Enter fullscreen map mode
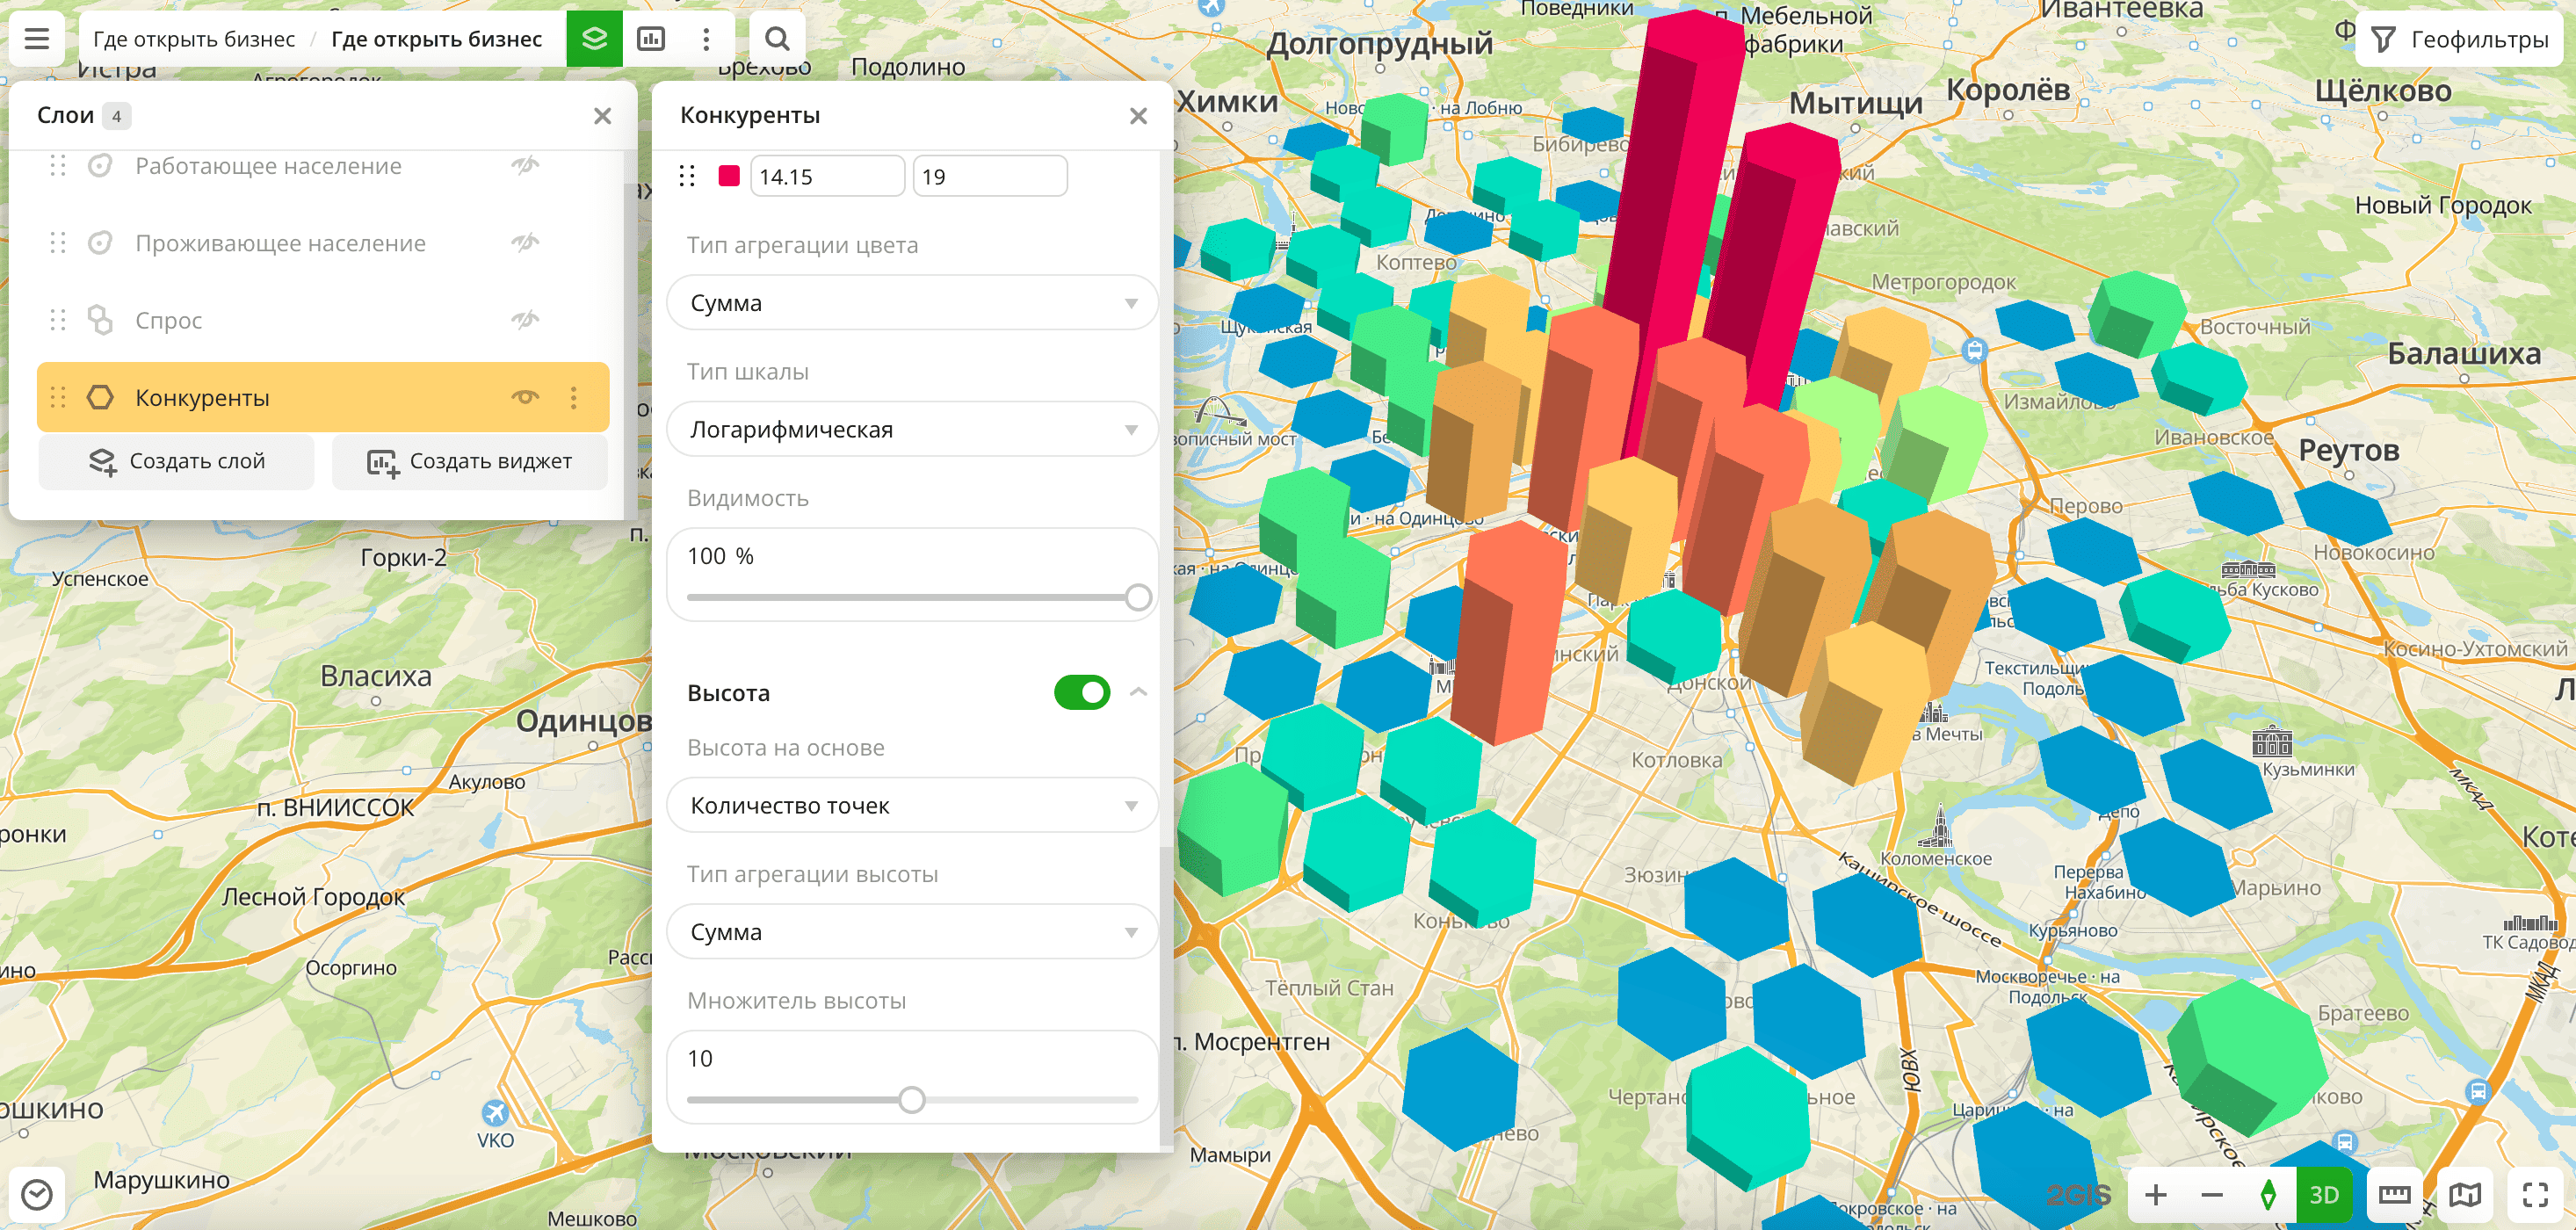 click(x=2535, y=1194)
